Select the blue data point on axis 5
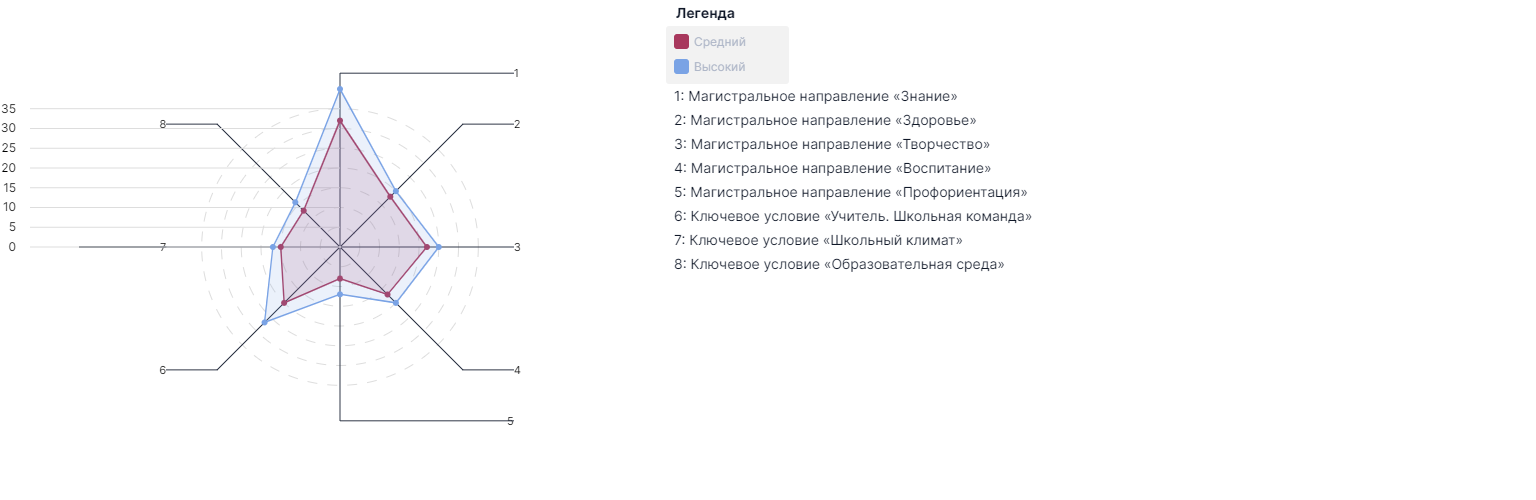Screen dimensions: 1536x500 point(340,294)
